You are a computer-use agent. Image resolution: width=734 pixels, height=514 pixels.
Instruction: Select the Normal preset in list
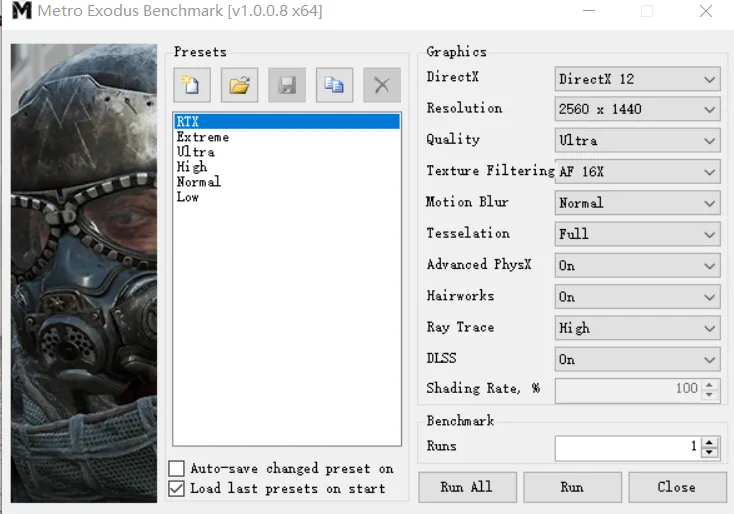coord(287,182)
